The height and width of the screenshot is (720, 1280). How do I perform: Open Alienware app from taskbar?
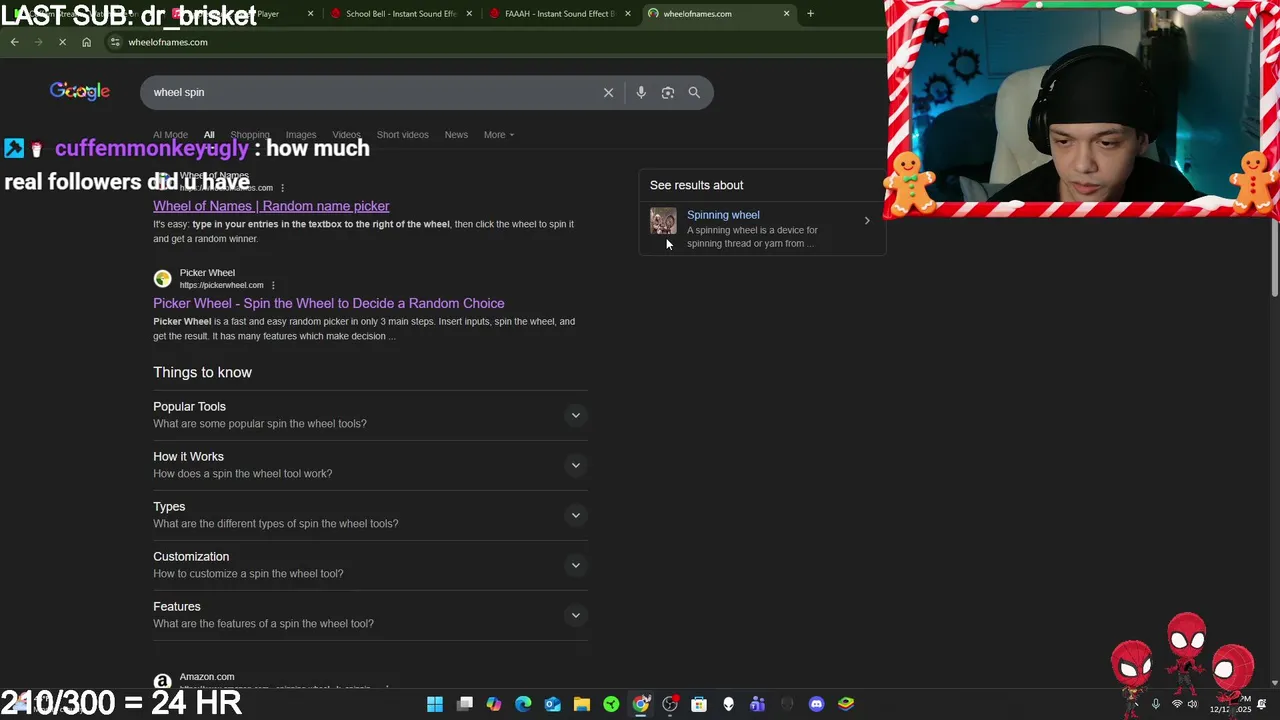tap(728, 704)
